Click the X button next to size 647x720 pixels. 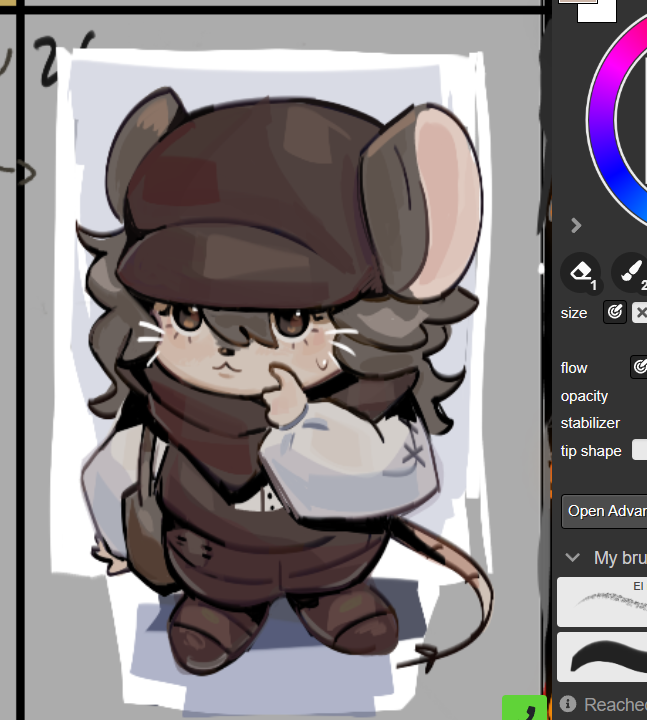[x=640, y=312]
